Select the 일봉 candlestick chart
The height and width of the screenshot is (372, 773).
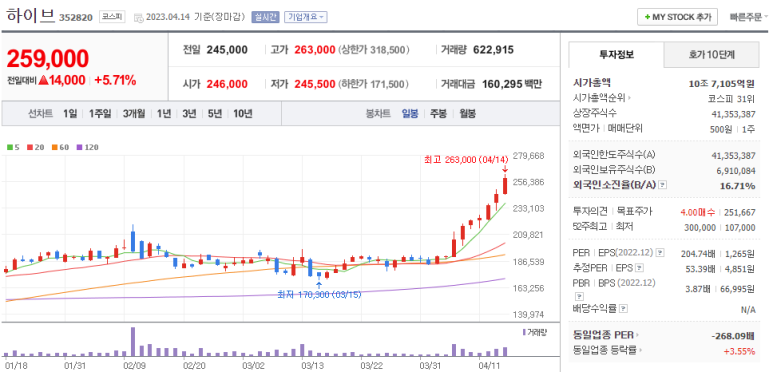[x=410, y=114]
